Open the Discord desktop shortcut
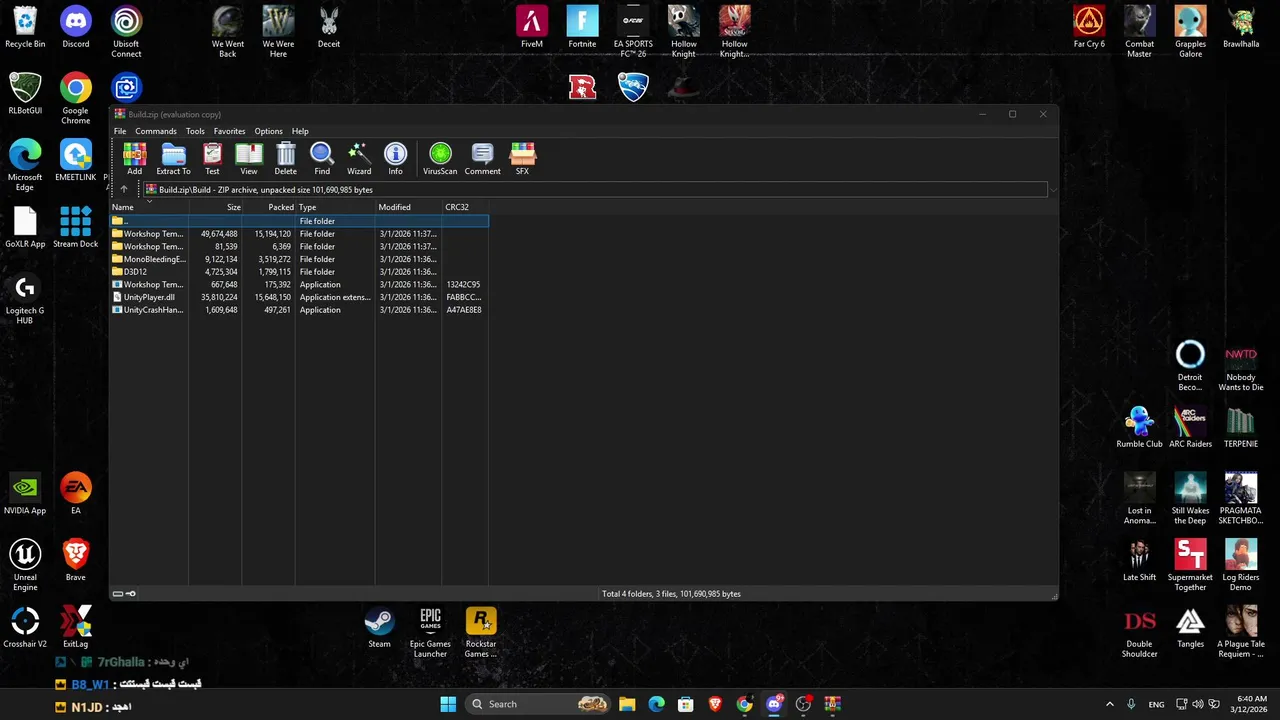Screen dimensions: 1280x720 tap(76, 28)
